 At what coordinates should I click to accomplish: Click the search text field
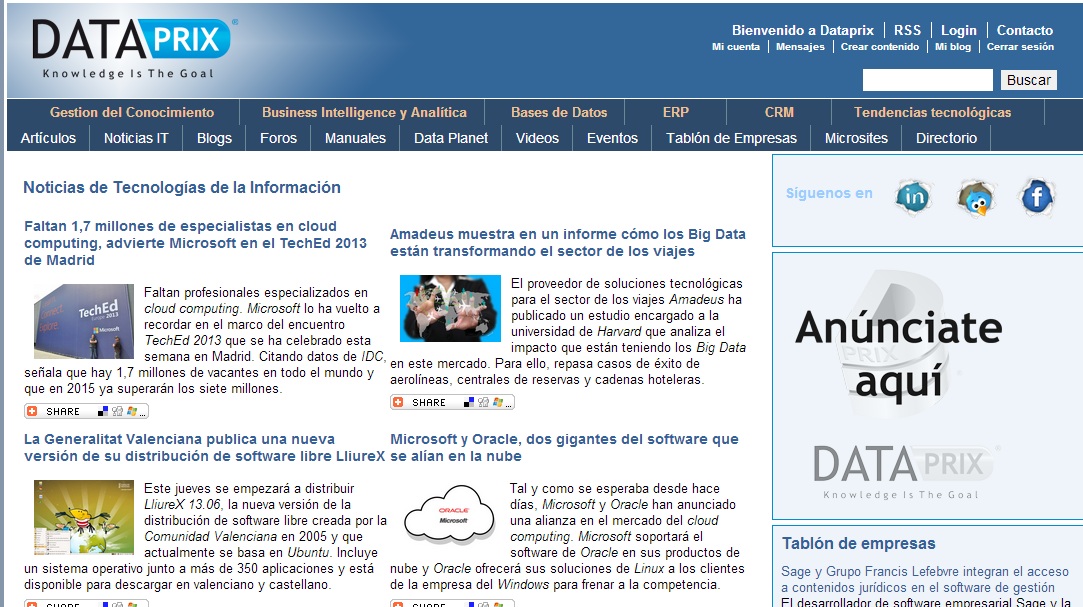click(x=927, y=80)
